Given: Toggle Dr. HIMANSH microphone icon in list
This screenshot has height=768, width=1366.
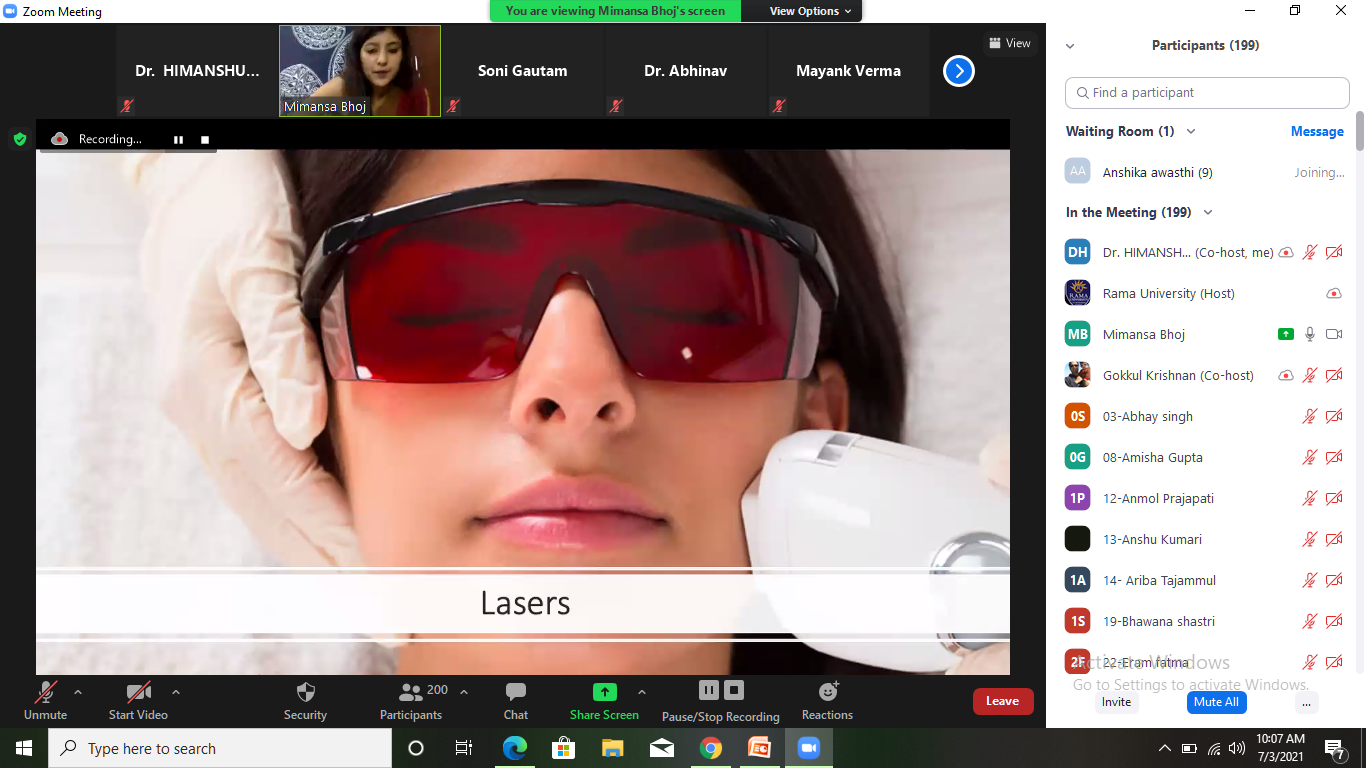Looking at the screenshot, I should pyautogui.click(x=1310, y=253).
